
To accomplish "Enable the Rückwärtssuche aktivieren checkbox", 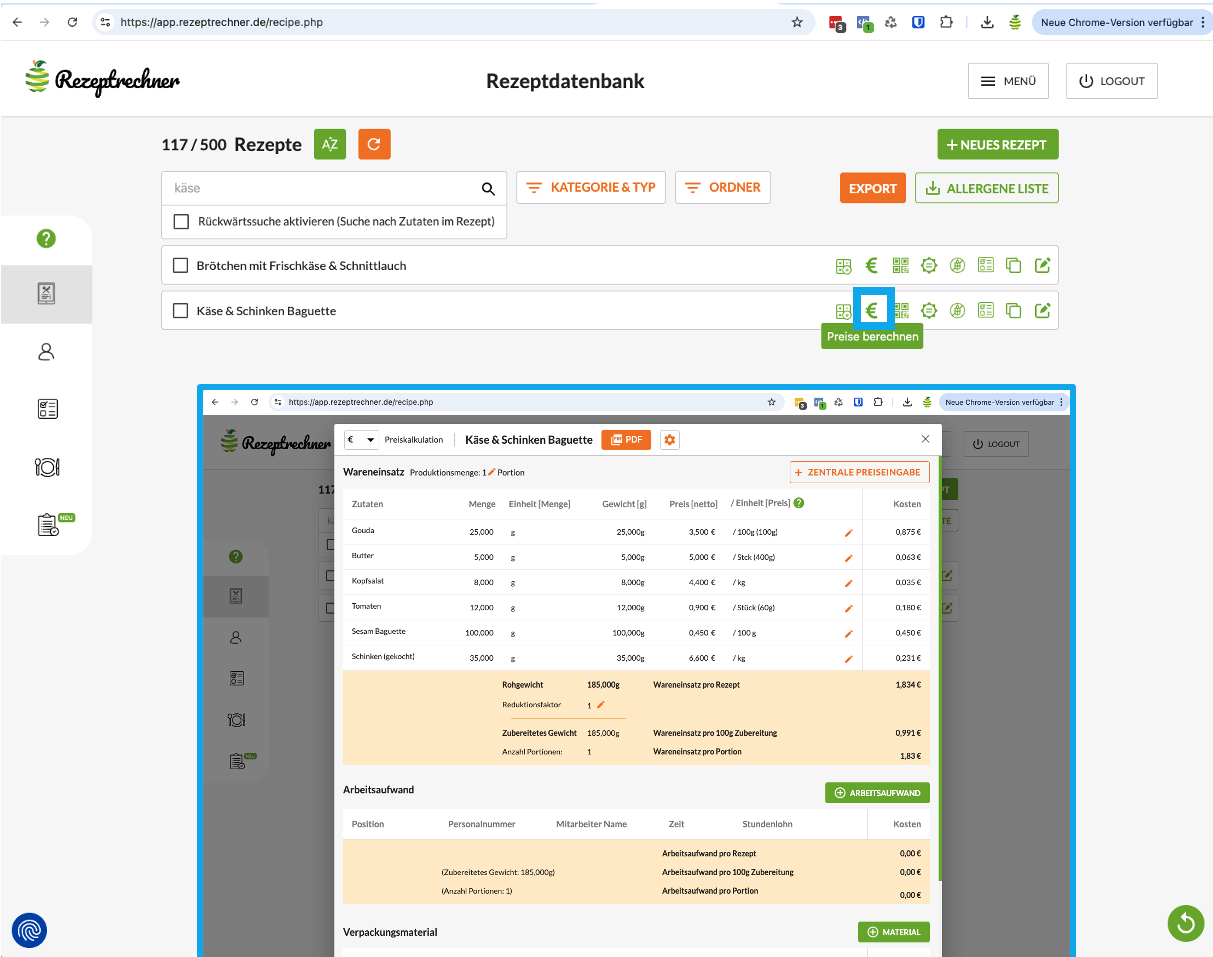I will pyautogui.click(x=181, y=222).
